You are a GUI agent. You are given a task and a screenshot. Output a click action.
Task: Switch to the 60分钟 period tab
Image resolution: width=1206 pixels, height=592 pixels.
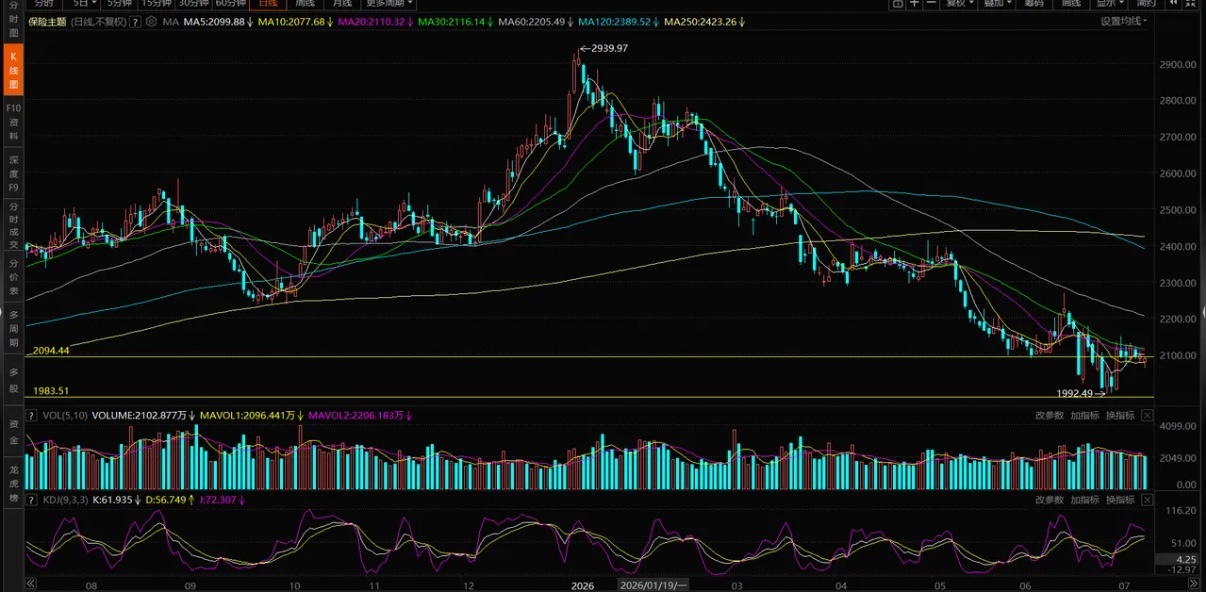coord(230,4)
